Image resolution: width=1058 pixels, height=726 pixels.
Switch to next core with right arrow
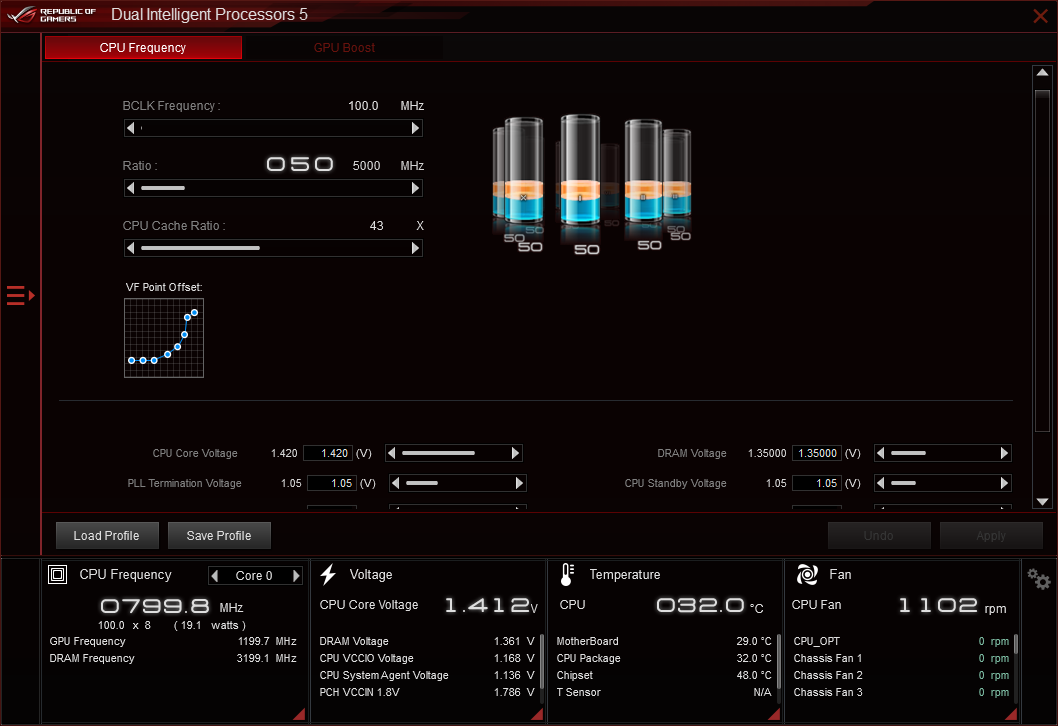click(x=295, y=576)
